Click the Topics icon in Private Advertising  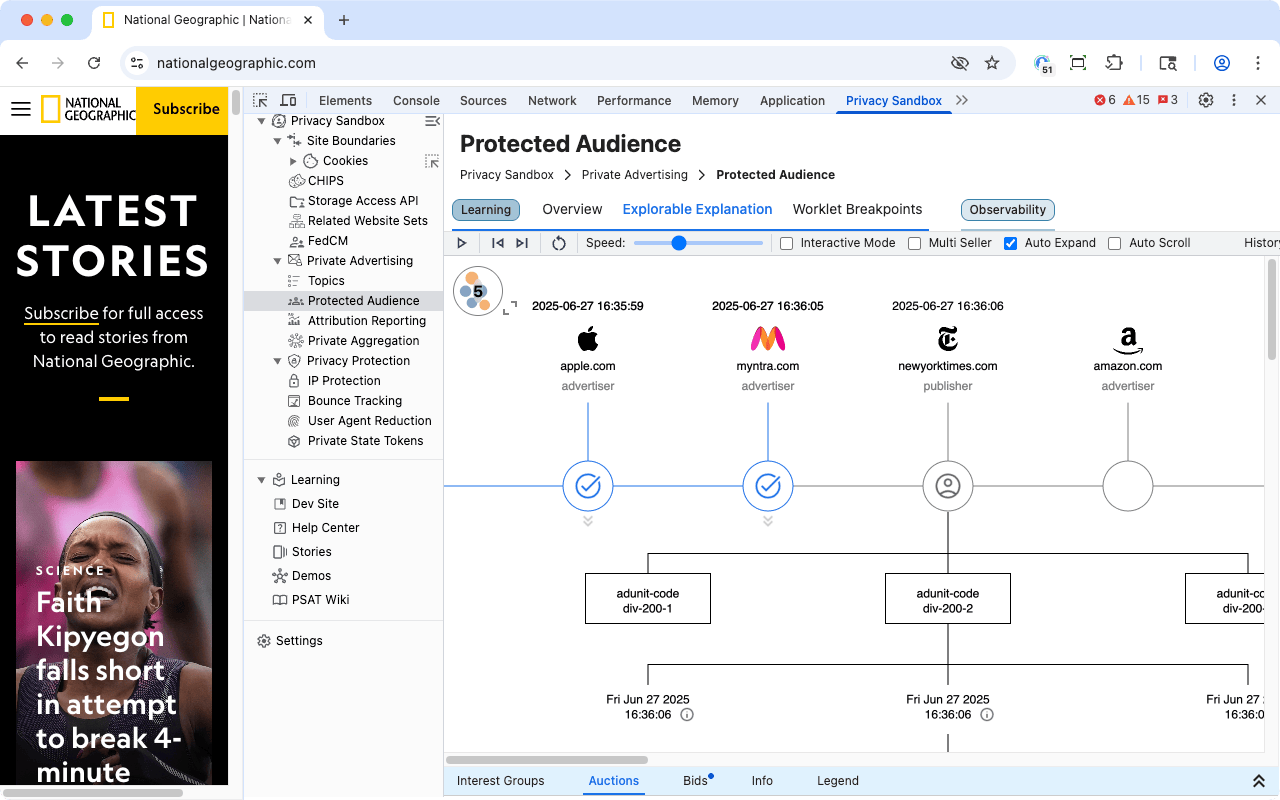tap(295, 281)
